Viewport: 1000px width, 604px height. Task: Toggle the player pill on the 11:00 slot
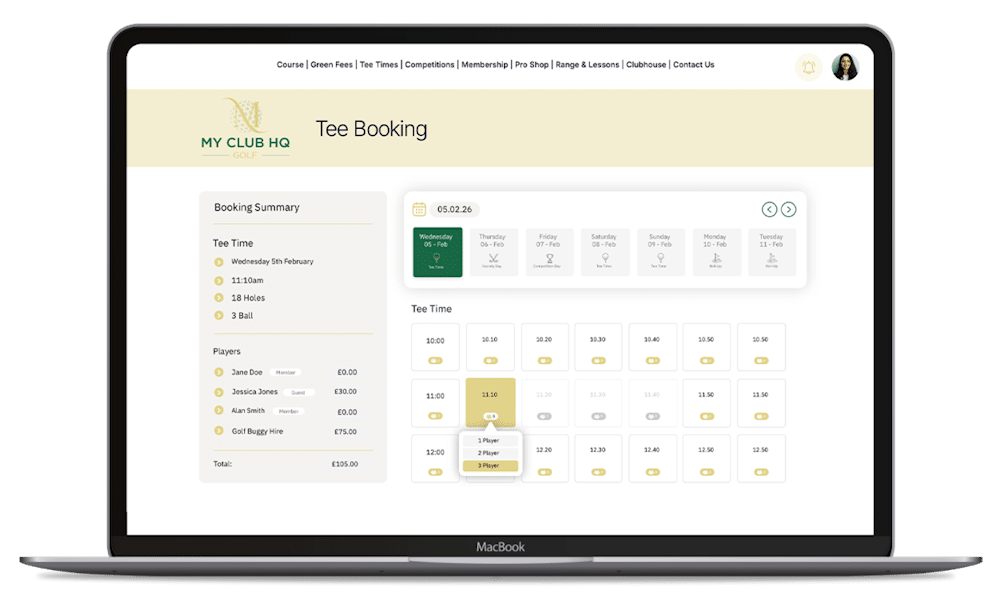click(x=435, y=416)
